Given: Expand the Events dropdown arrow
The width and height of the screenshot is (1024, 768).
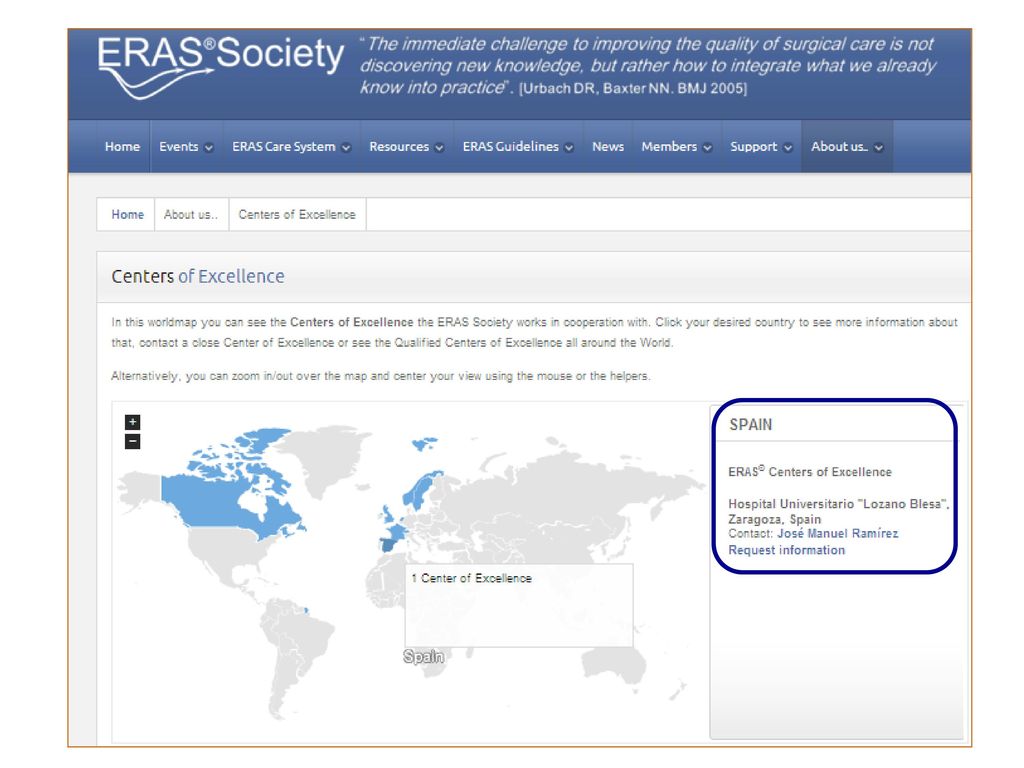Looking at the screenshot, I should pyautogui.click(x=209, y=148).
